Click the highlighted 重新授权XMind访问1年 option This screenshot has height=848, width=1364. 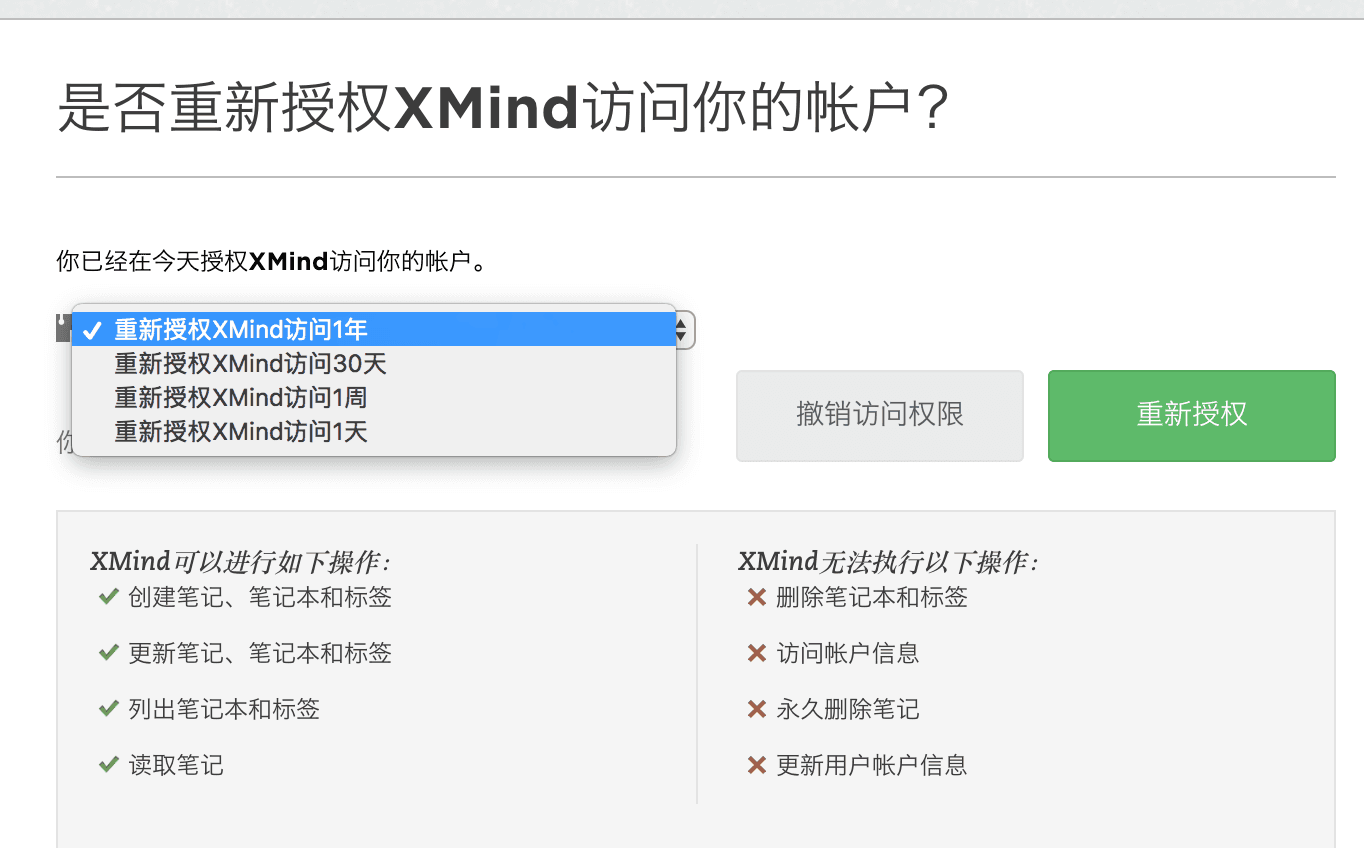pos(240,329)
